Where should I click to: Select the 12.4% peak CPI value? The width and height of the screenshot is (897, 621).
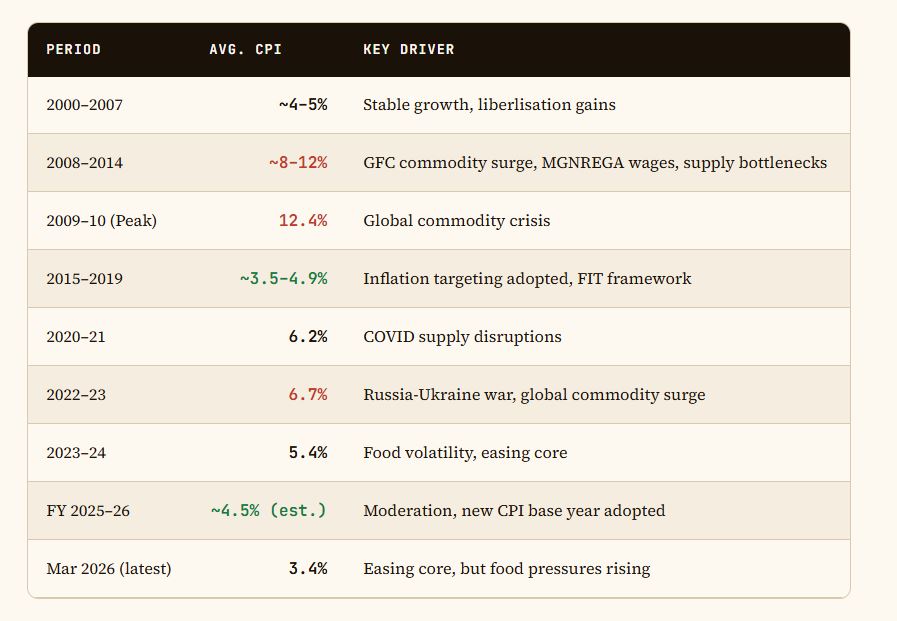point(303,221)
